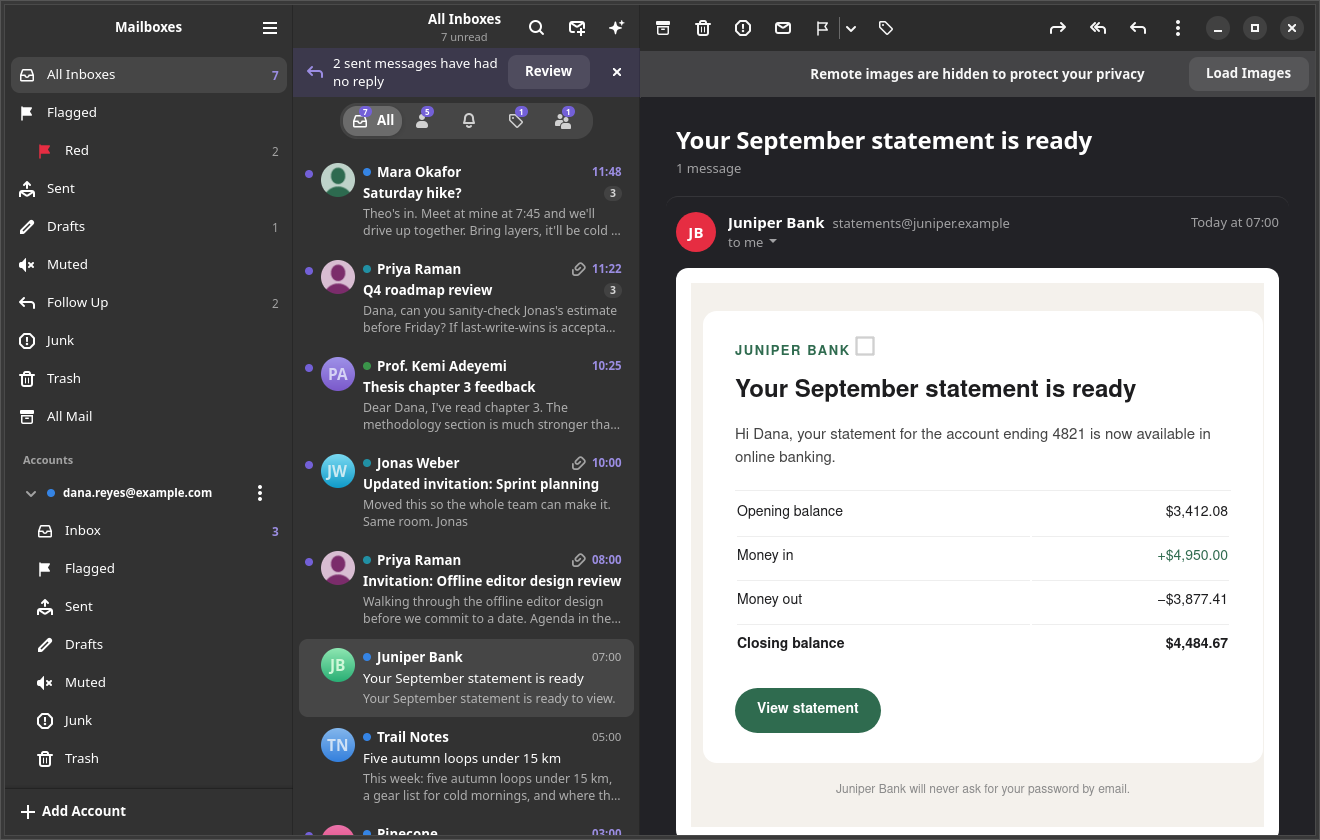Viewport: 1320px width, 840px height.
Task: Open the All Mail mailbox
Action: [x=149, y=417]
